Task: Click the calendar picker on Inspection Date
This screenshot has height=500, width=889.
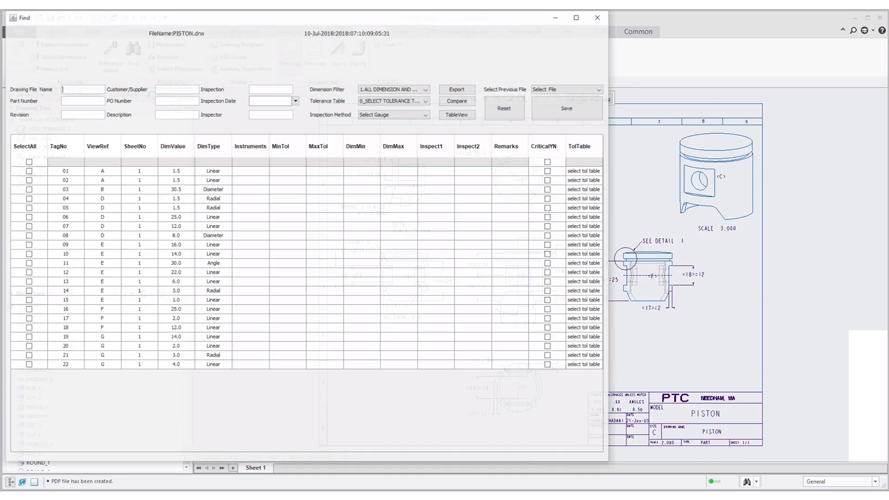Action: point(295,101)
